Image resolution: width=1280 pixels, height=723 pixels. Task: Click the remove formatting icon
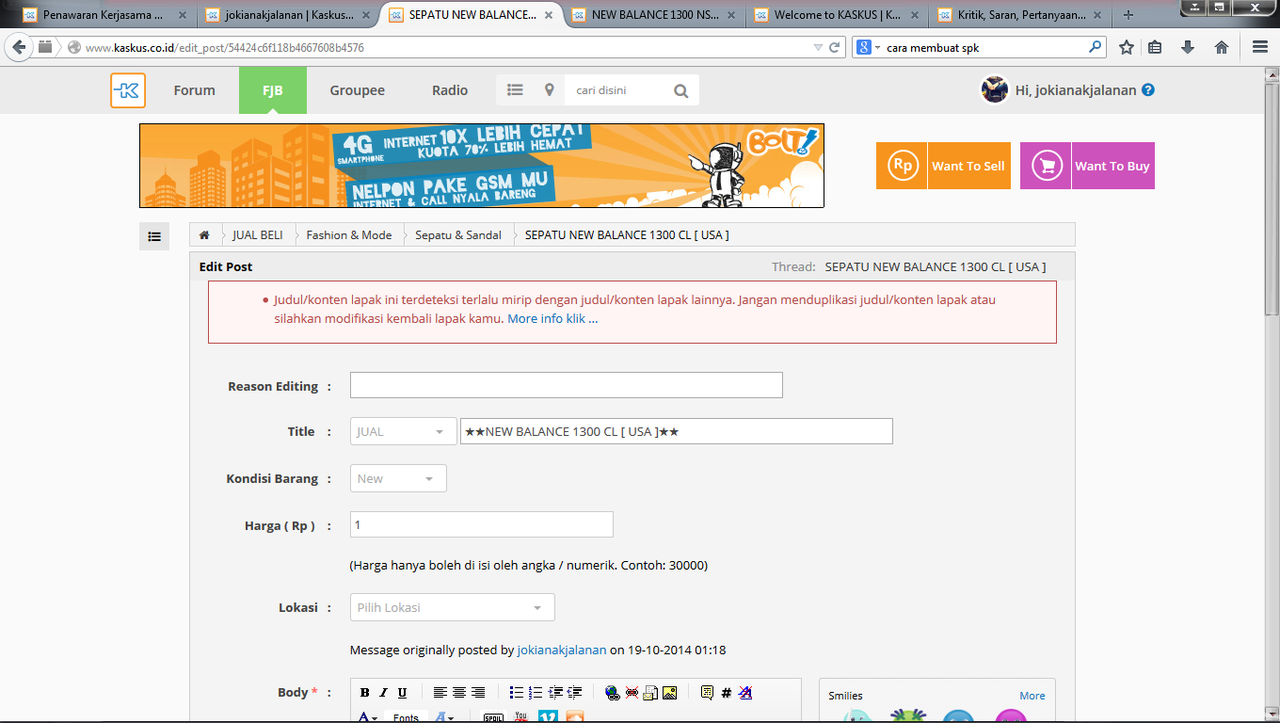(x=744, y=692)
